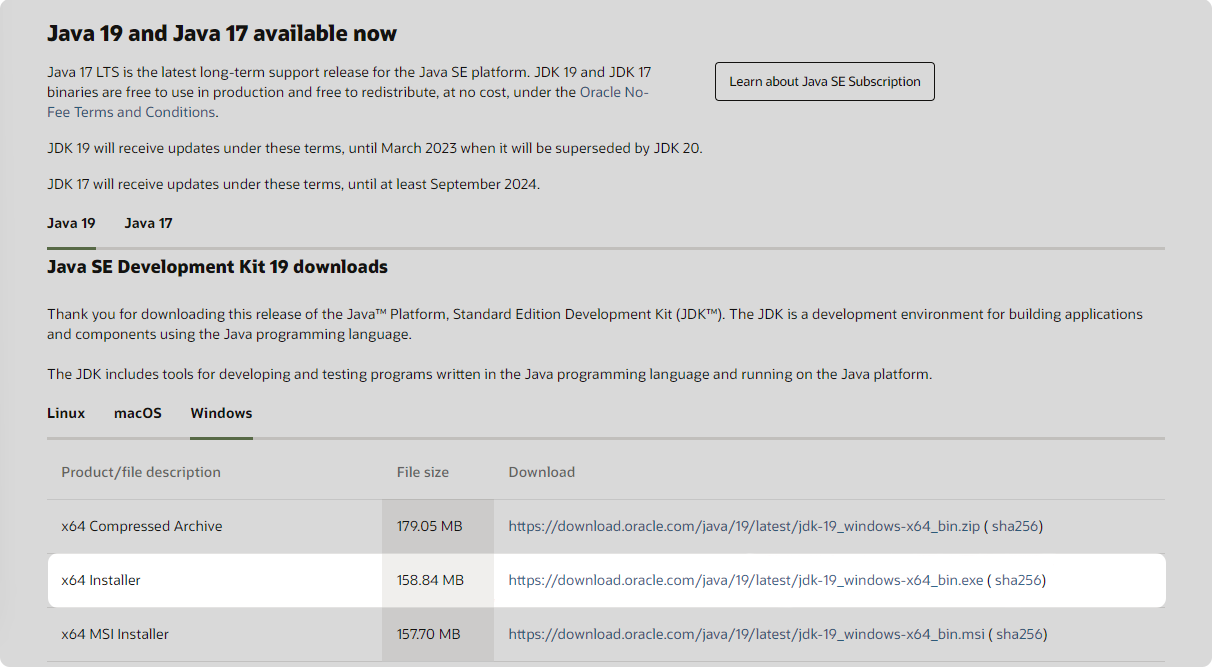Select the macOS platform tab
This screenshot has height=667, width=1212.
138,413
